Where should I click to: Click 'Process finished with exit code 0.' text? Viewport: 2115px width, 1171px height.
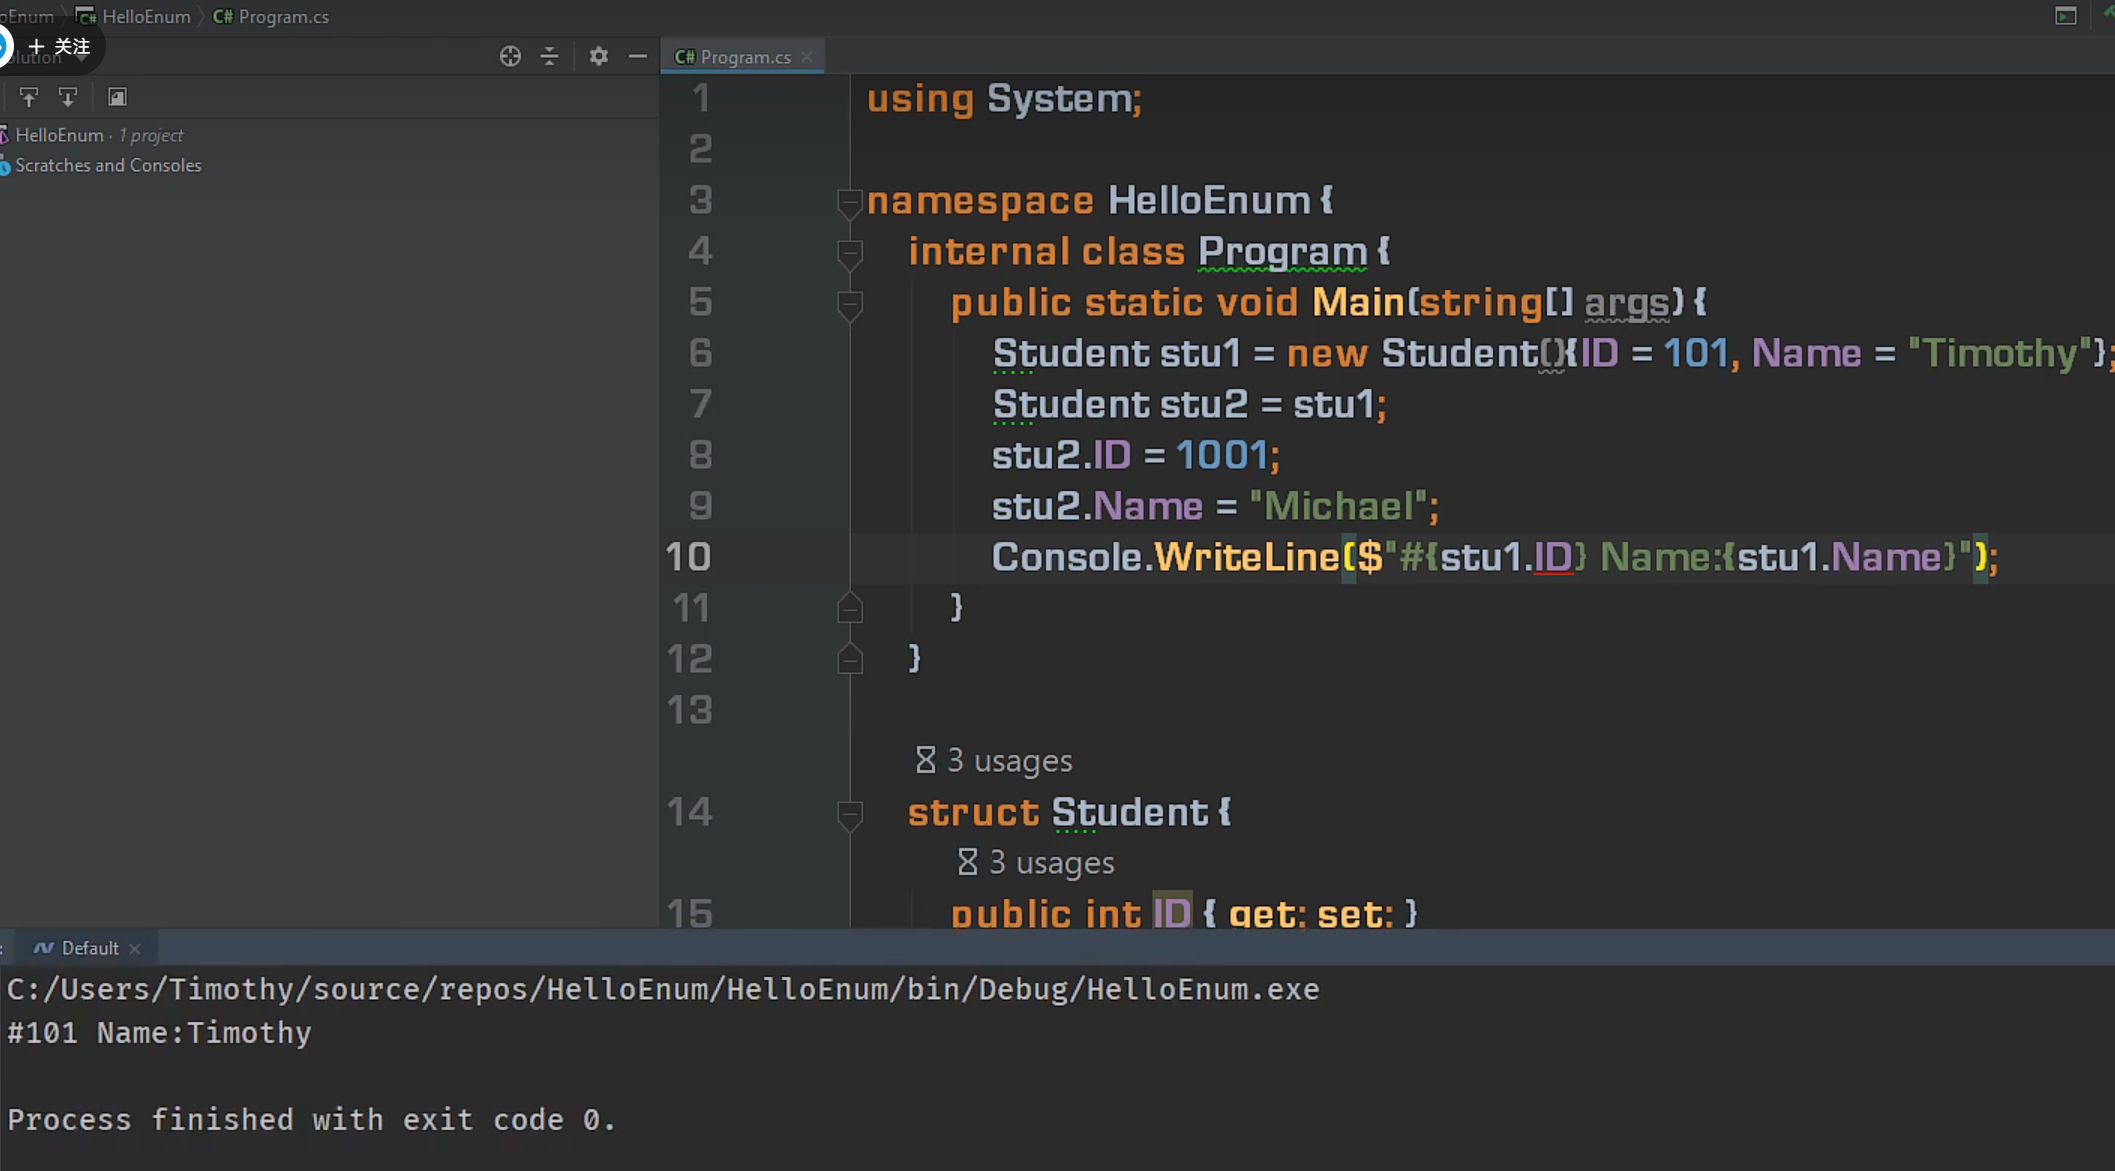click(x=311, y=1120)
